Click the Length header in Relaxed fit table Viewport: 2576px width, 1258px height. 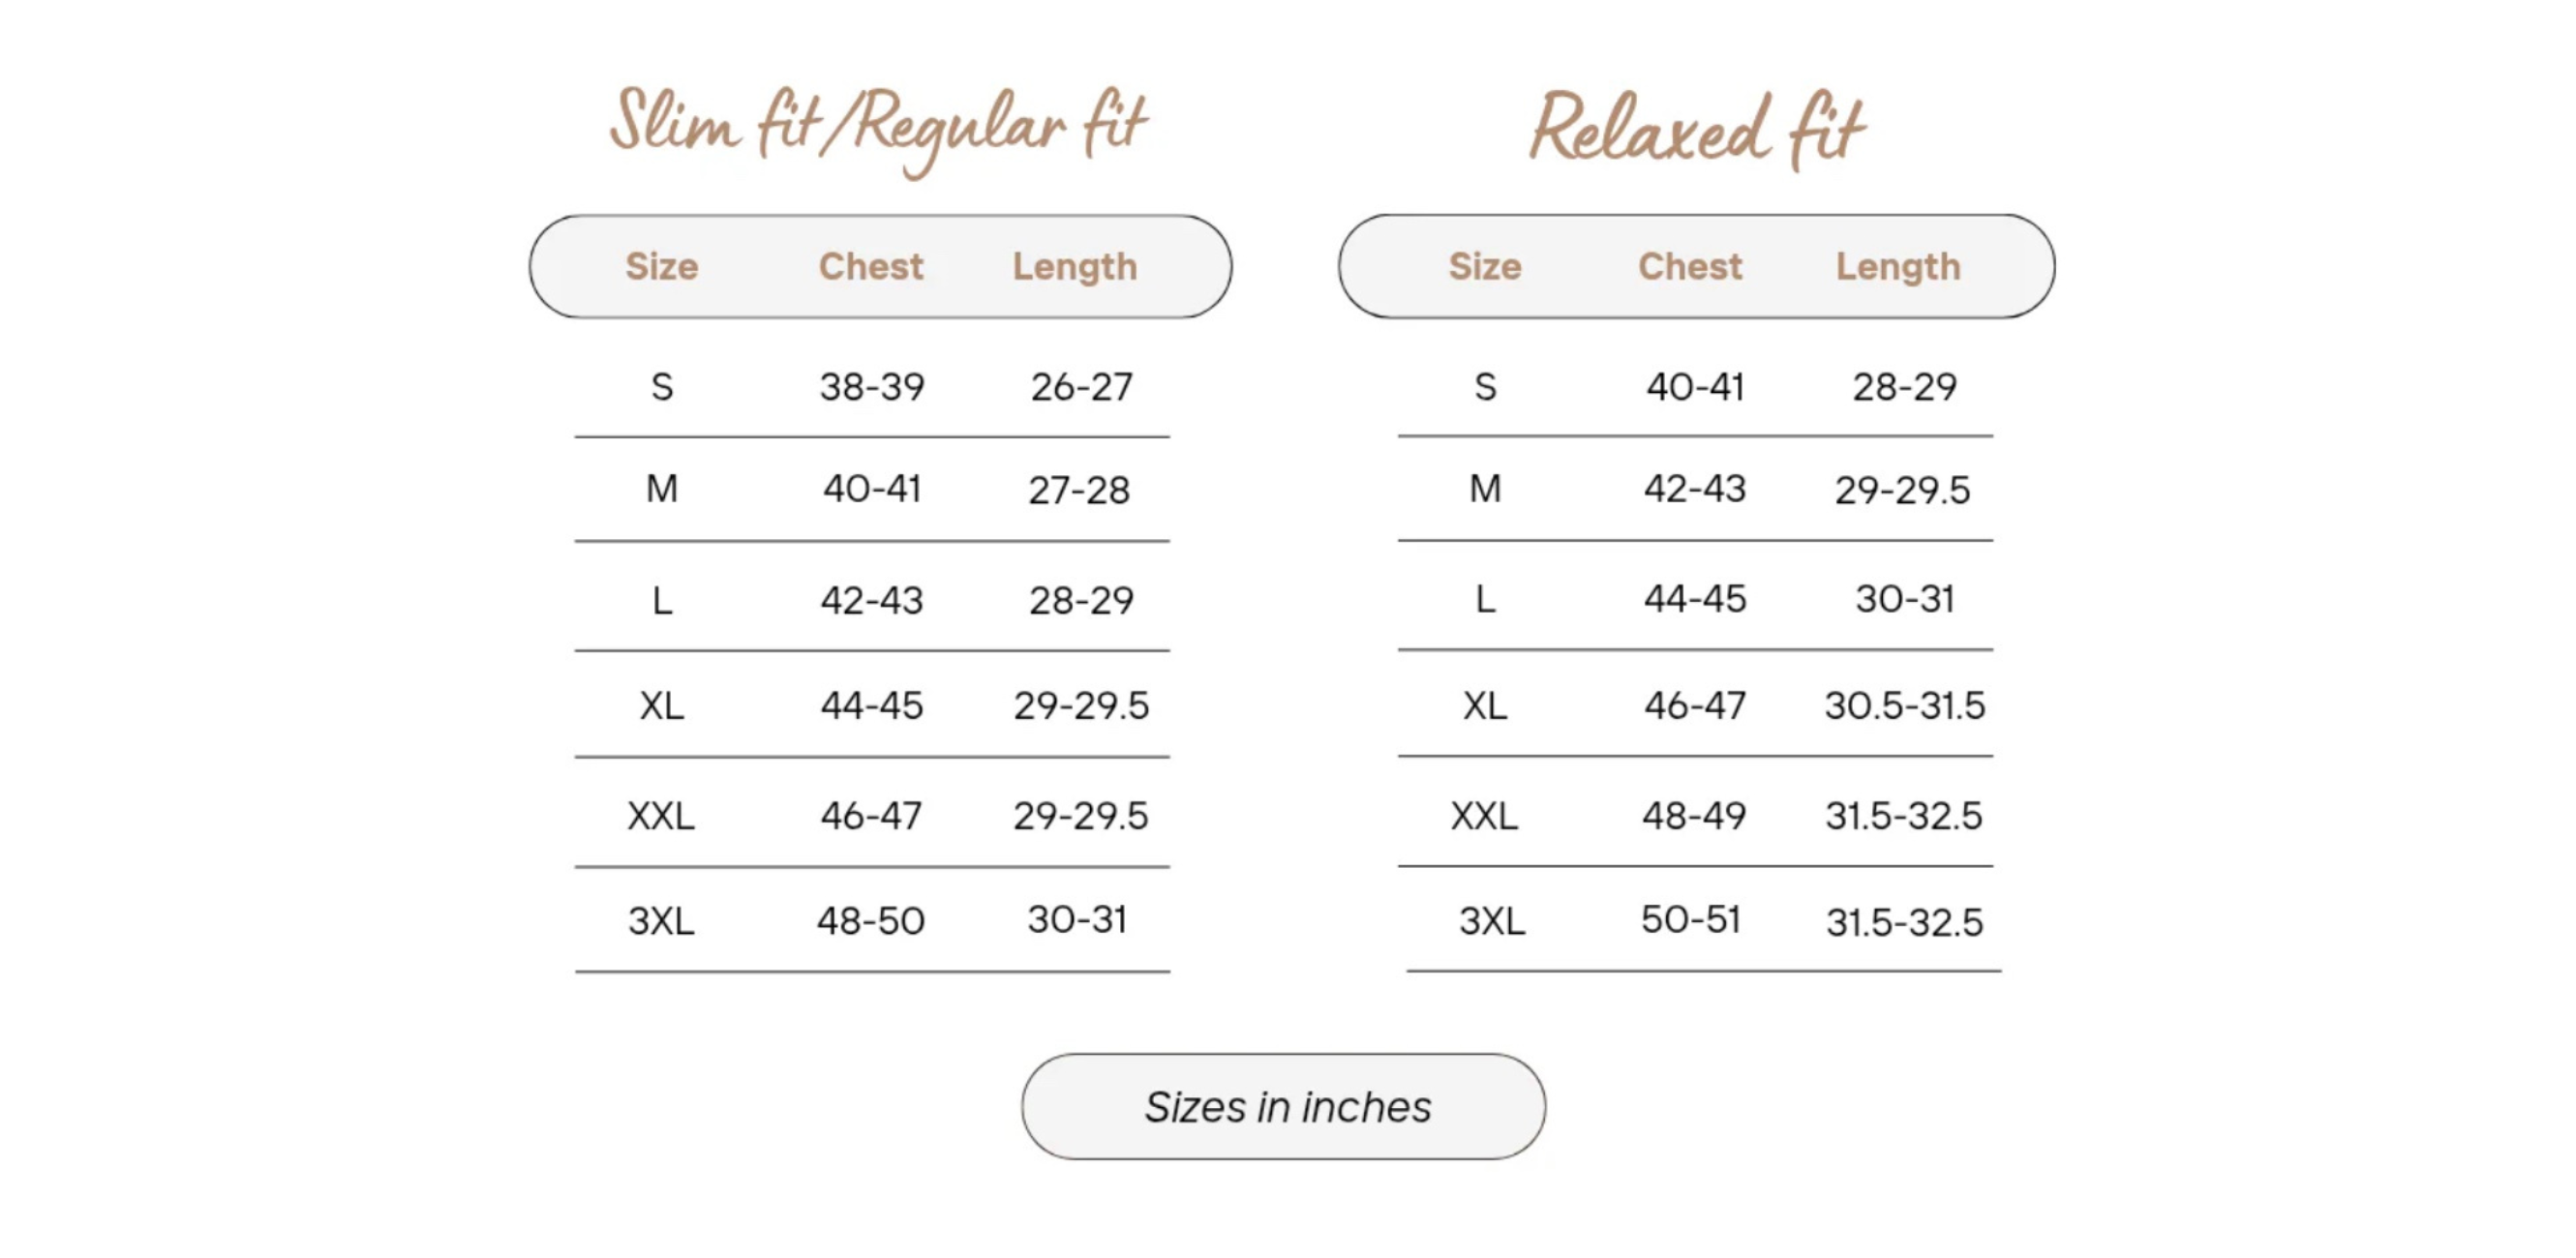click(x=1898, y=267)
